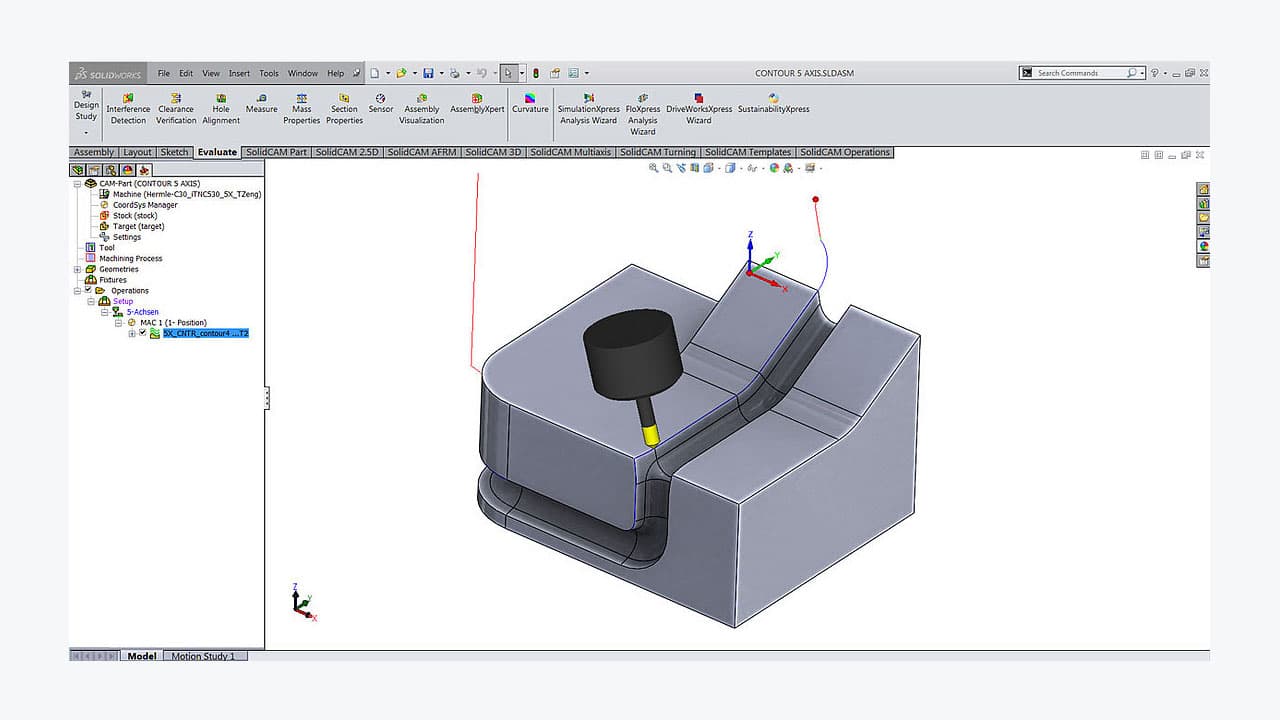Viewport: 1280px width, 720px height.
Task: Expand the Geometries tree node
Action: tap(78, 269)
